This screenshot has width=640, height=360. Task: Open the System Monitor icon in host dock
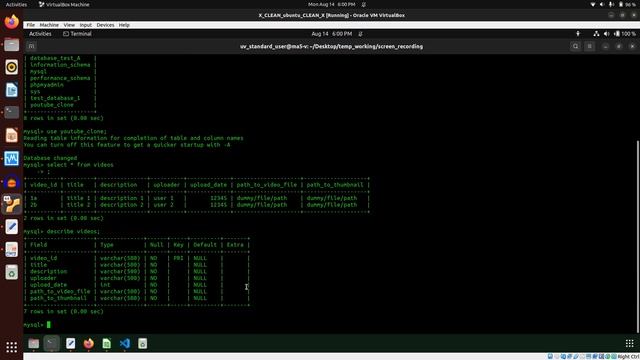point(11,158)
